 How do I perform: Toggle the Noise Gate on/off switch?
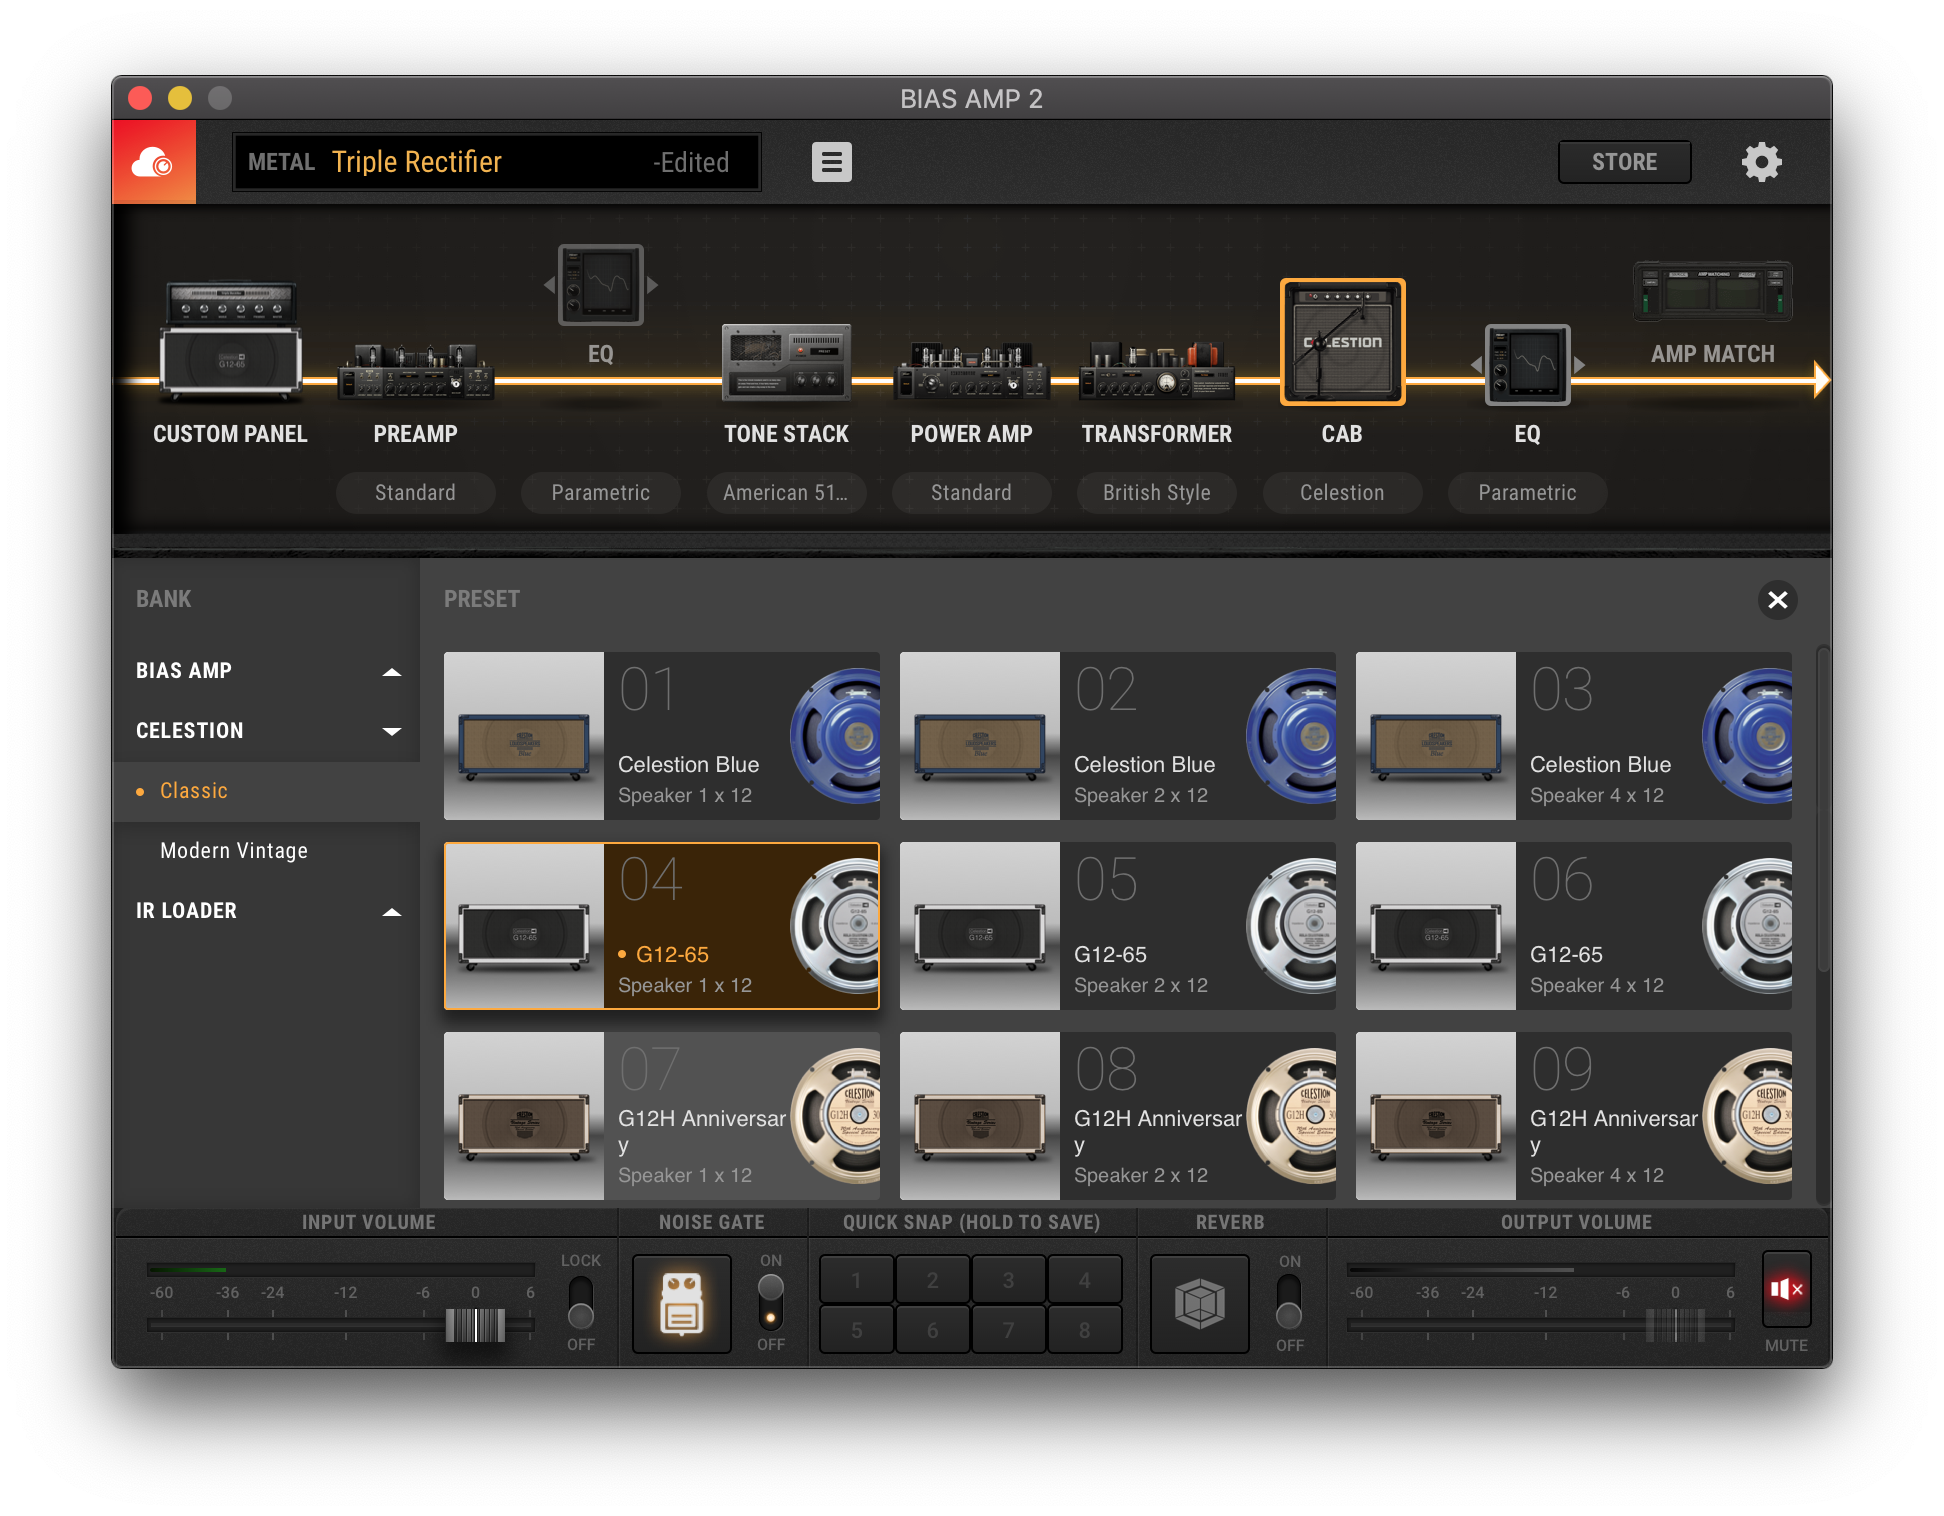[771, 1302]
